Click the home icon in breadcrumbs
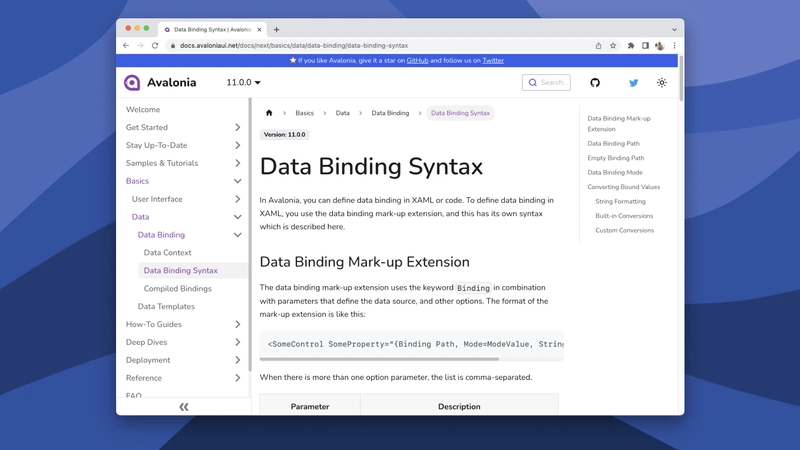This screenshot has width=800, height=450. pos(269,113)
